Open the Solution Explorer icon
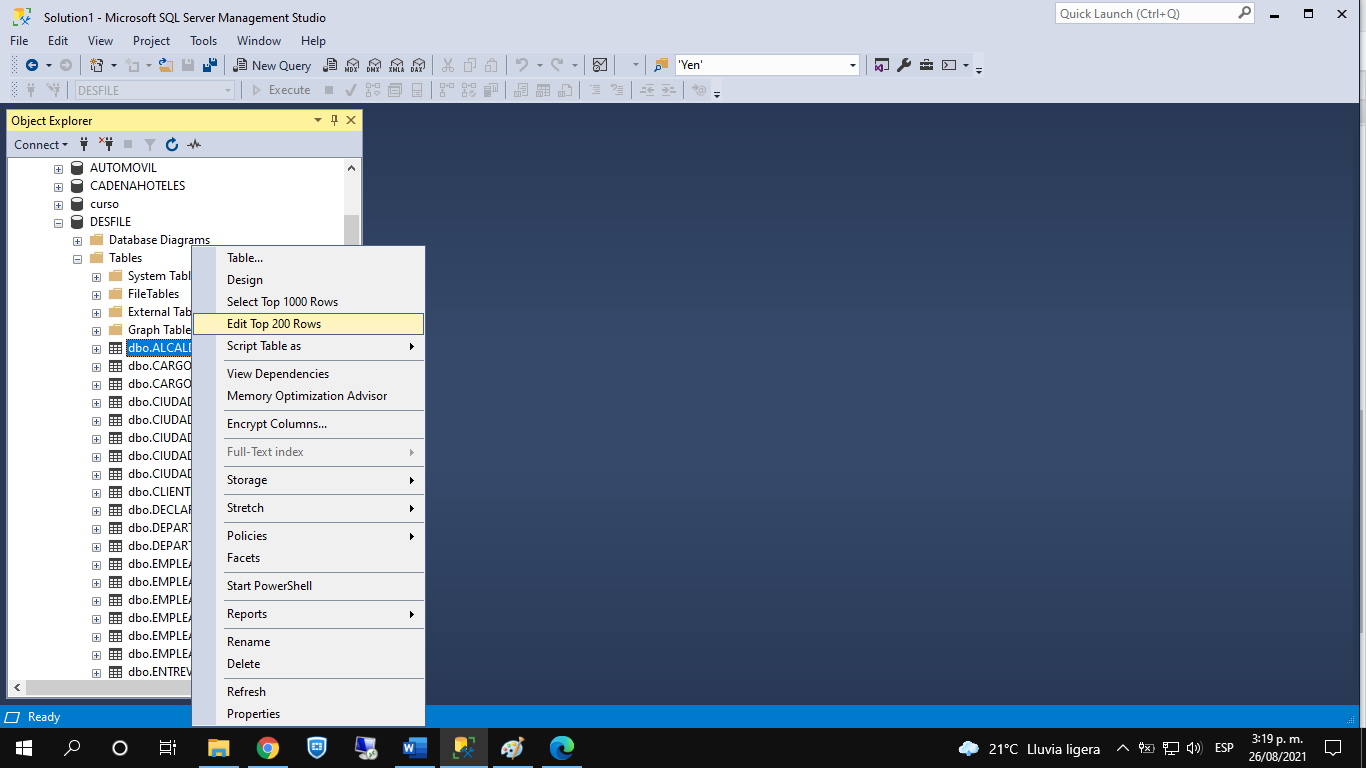 click(x=882, y=65)
